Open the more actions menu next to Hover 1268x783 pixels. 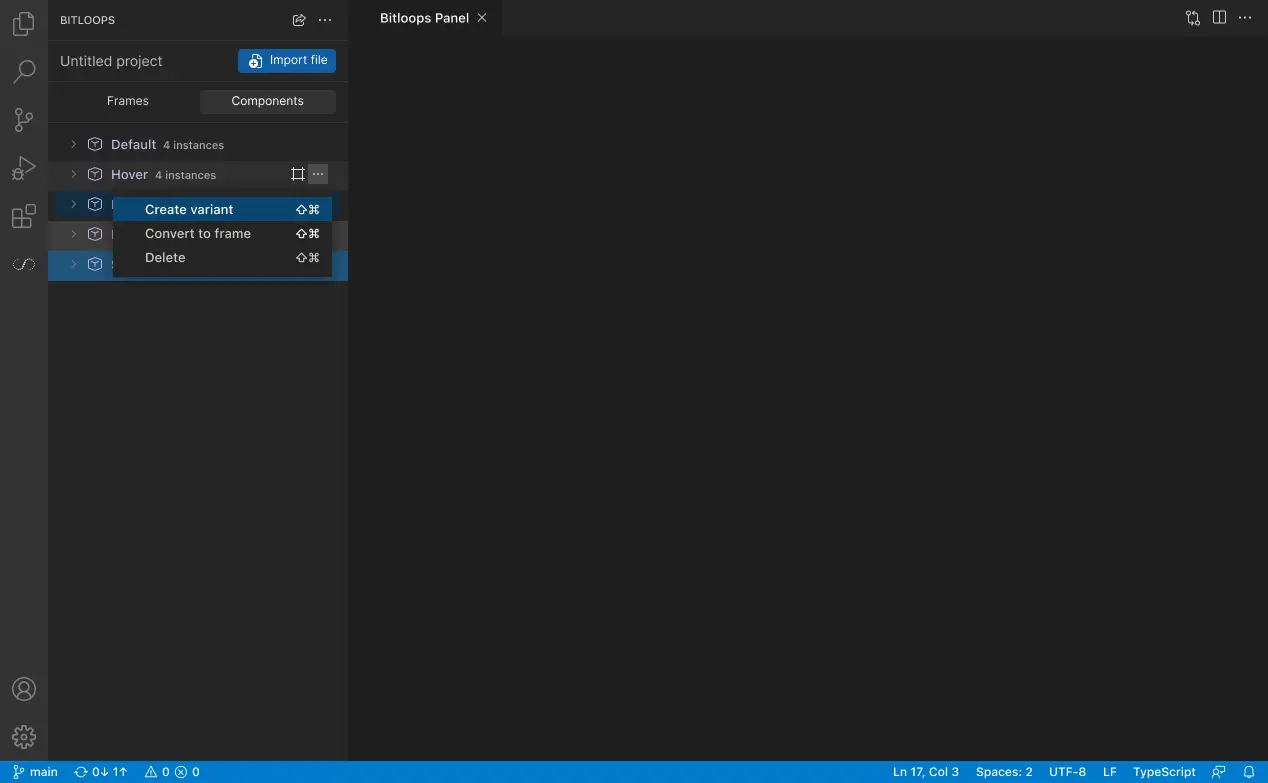click(x=318, y=173)
